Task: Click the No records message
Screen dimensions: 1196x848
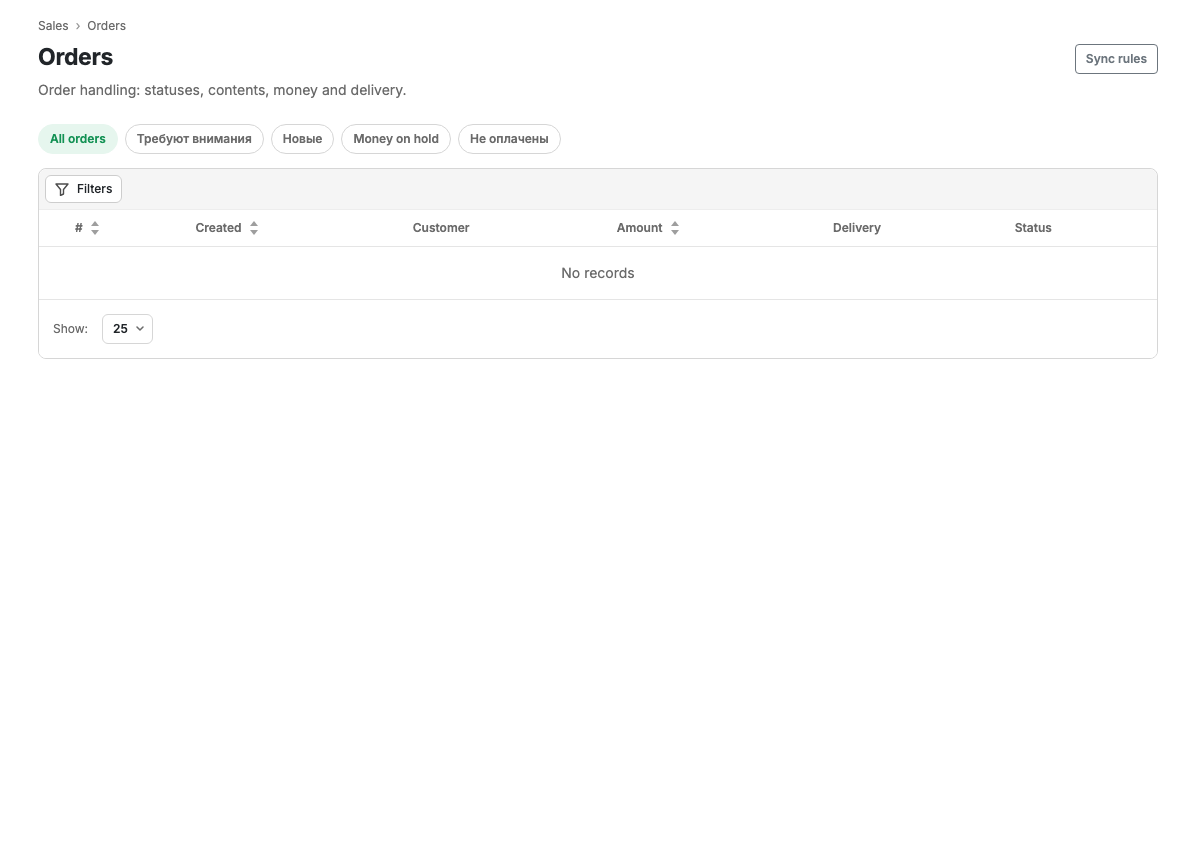Action: (598, 273)
